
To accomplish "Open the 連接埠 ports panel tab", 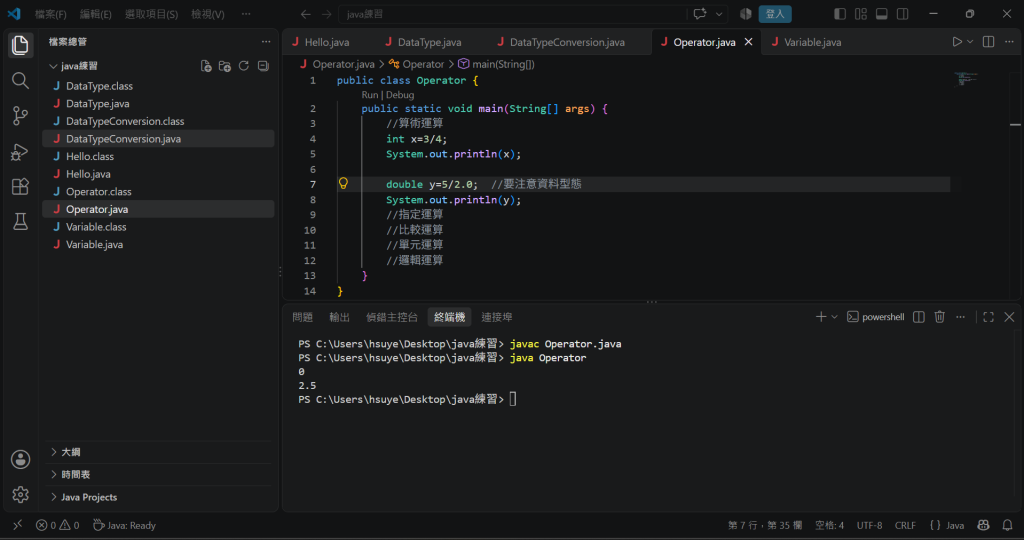I will [496, 317].
